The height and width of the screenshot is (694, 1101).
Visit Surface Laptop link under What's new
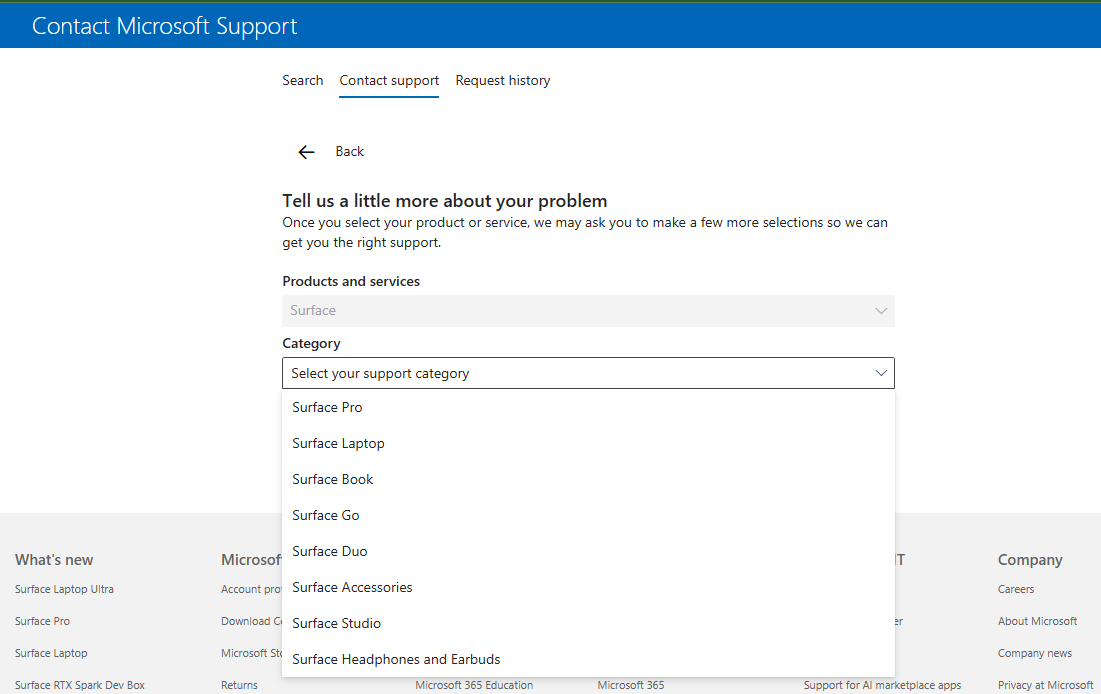51,653
